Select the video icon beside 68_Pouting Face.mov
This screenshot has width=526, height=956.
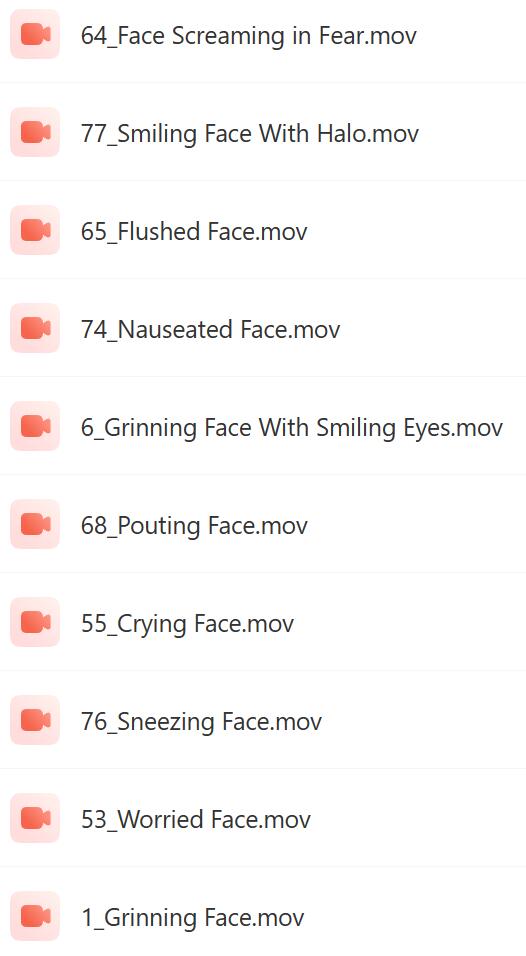coord(35,524)
